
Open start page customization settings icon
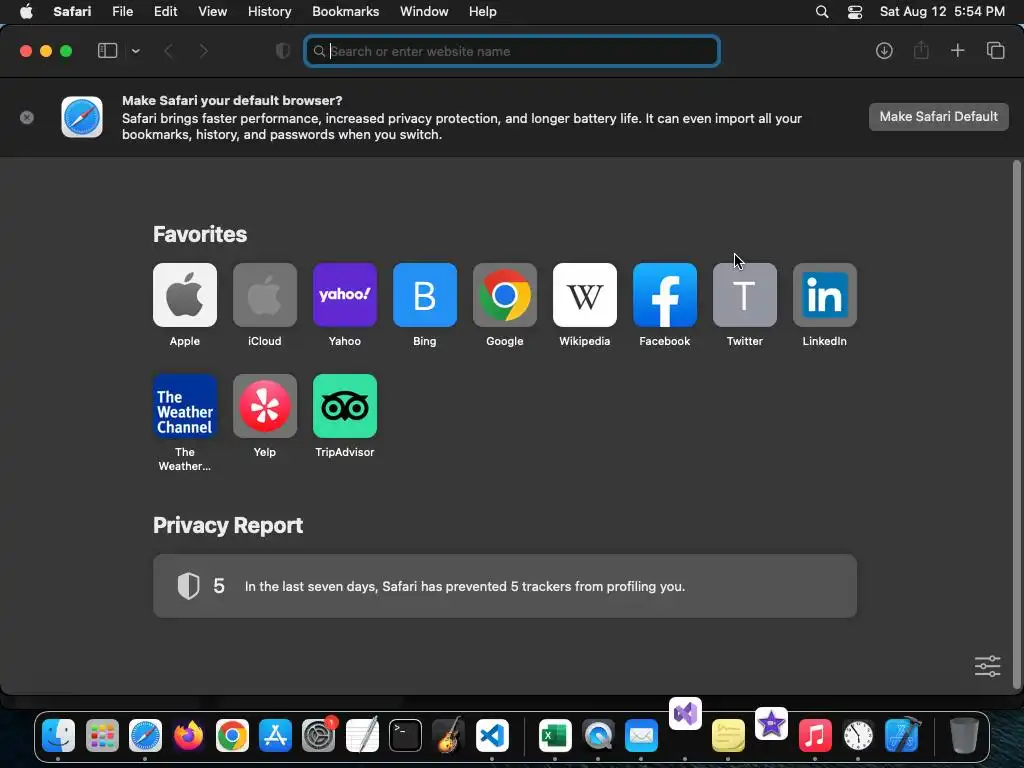click(x=987, y=666)
